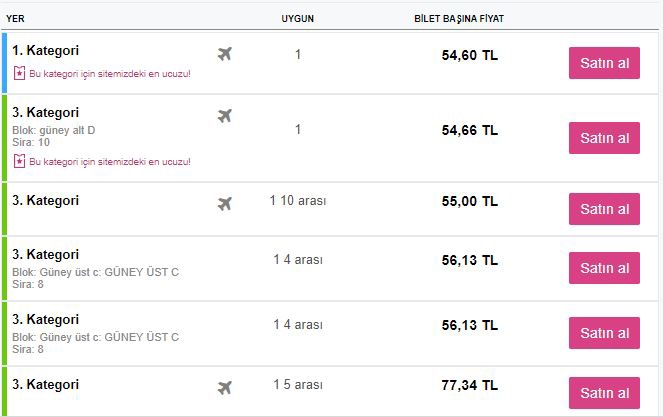663x417 pixels.
Task: Select the 1. Kategori listing title
Action: [x=45, y=50]
